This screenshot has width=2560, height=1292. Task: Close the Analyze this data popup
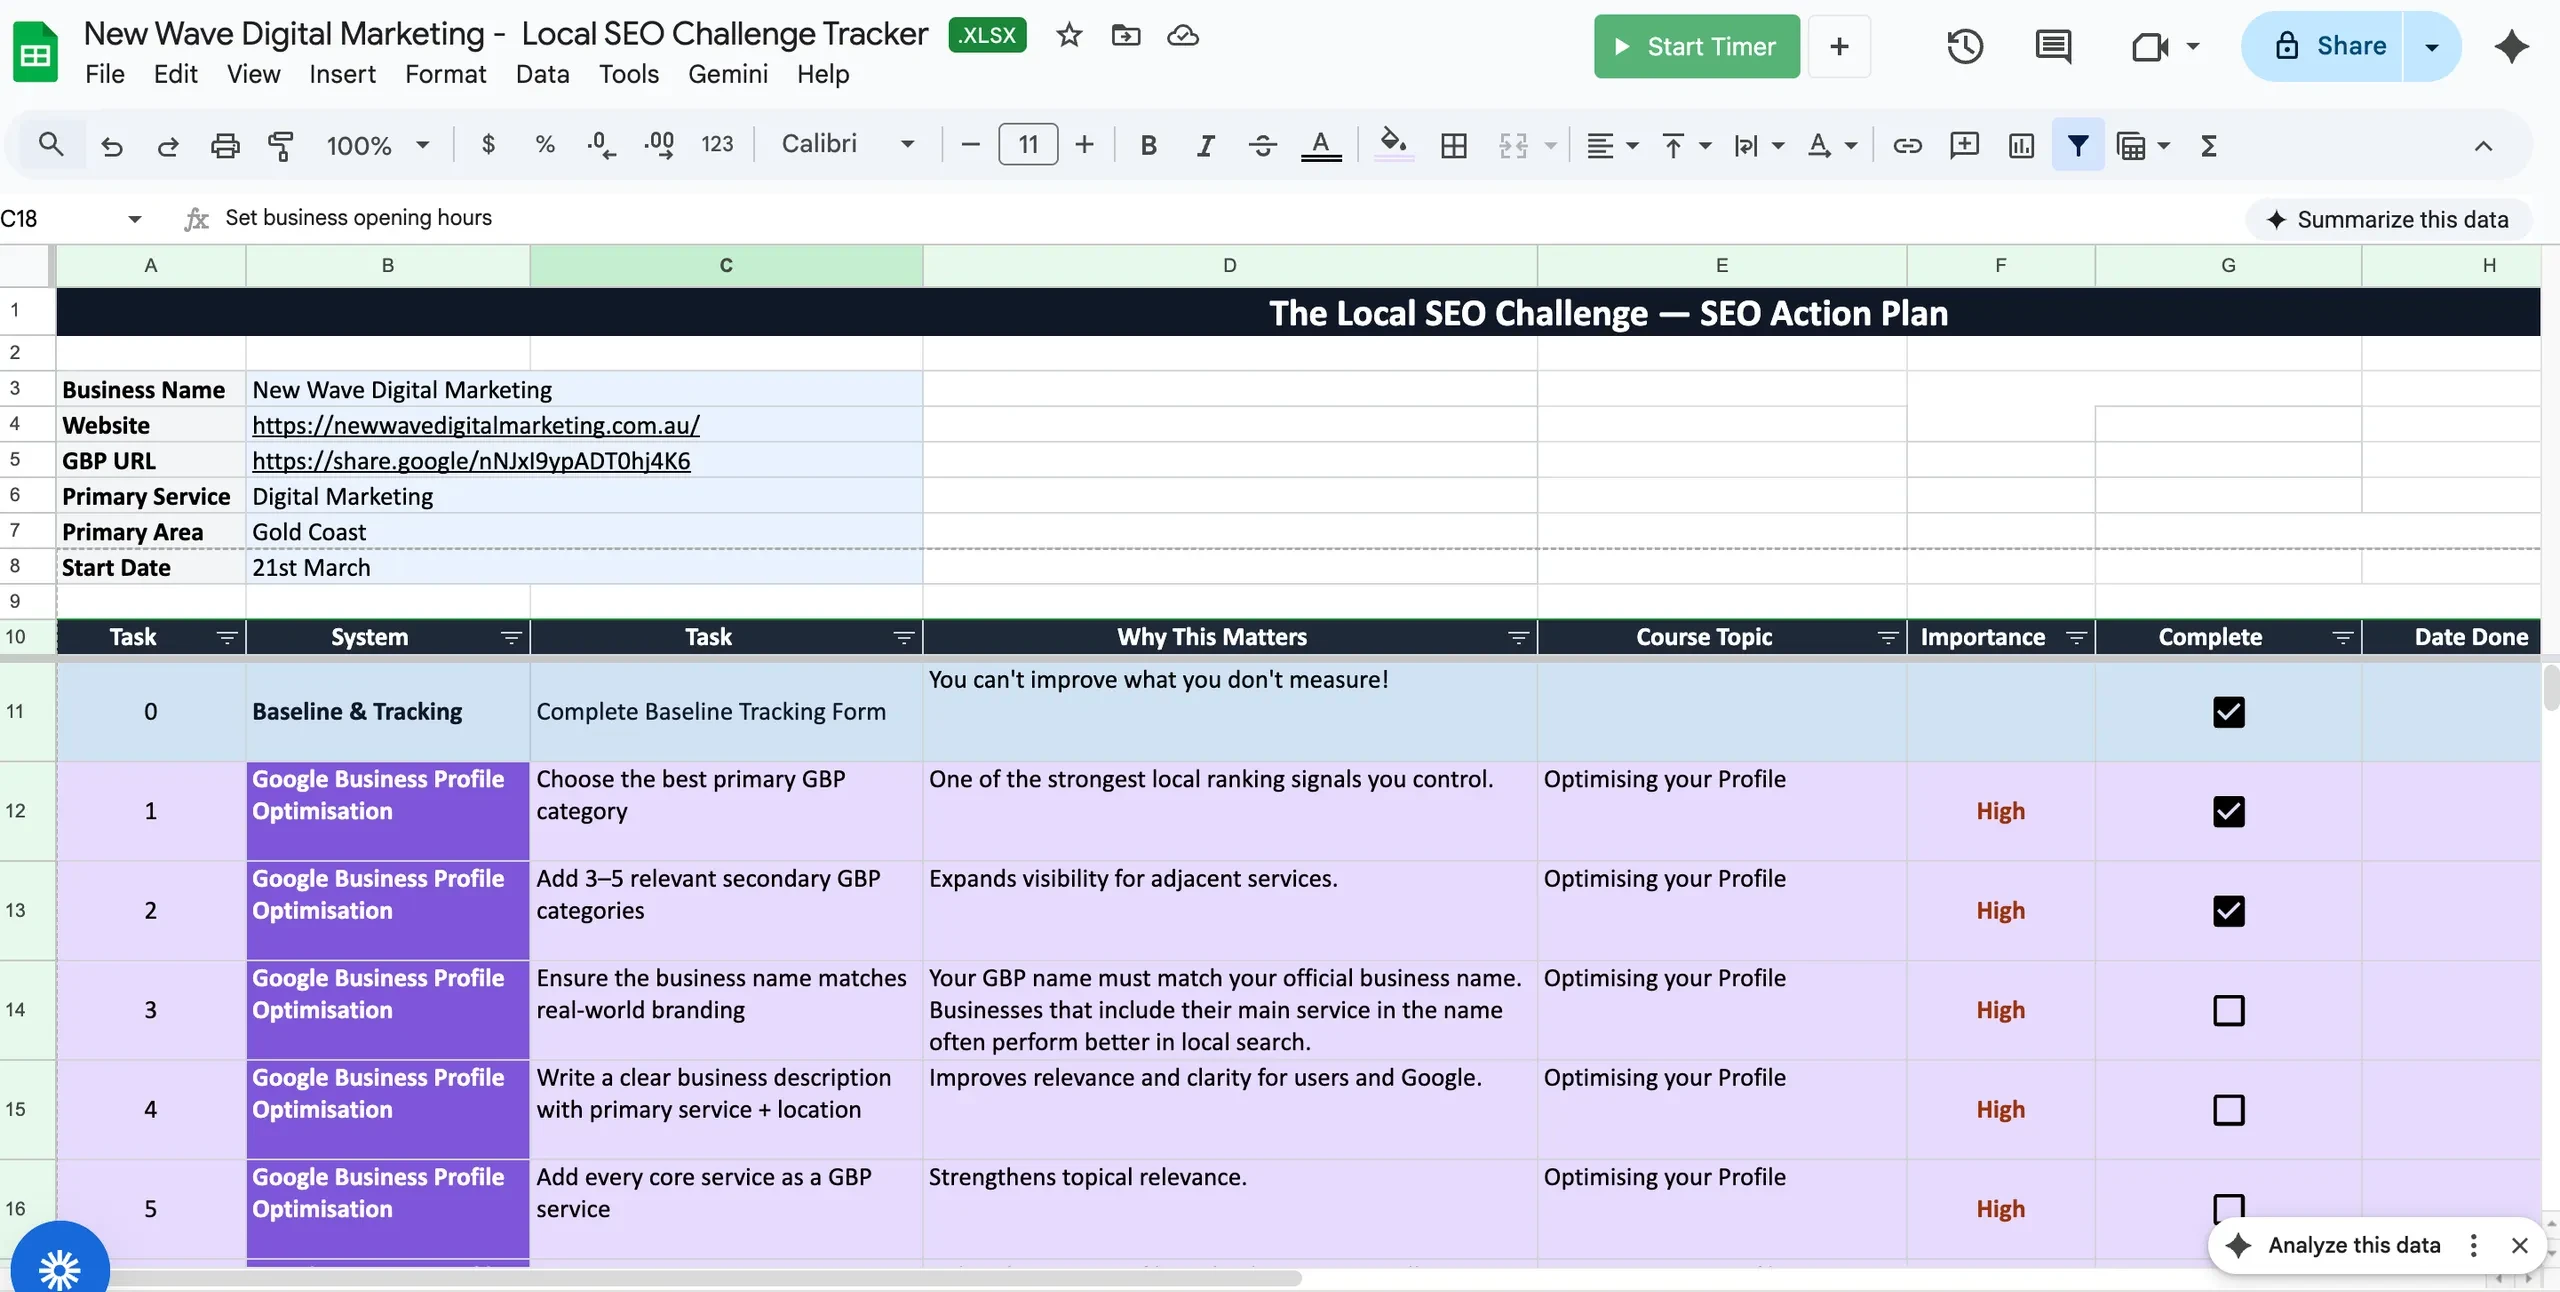coord(2520,1245)
